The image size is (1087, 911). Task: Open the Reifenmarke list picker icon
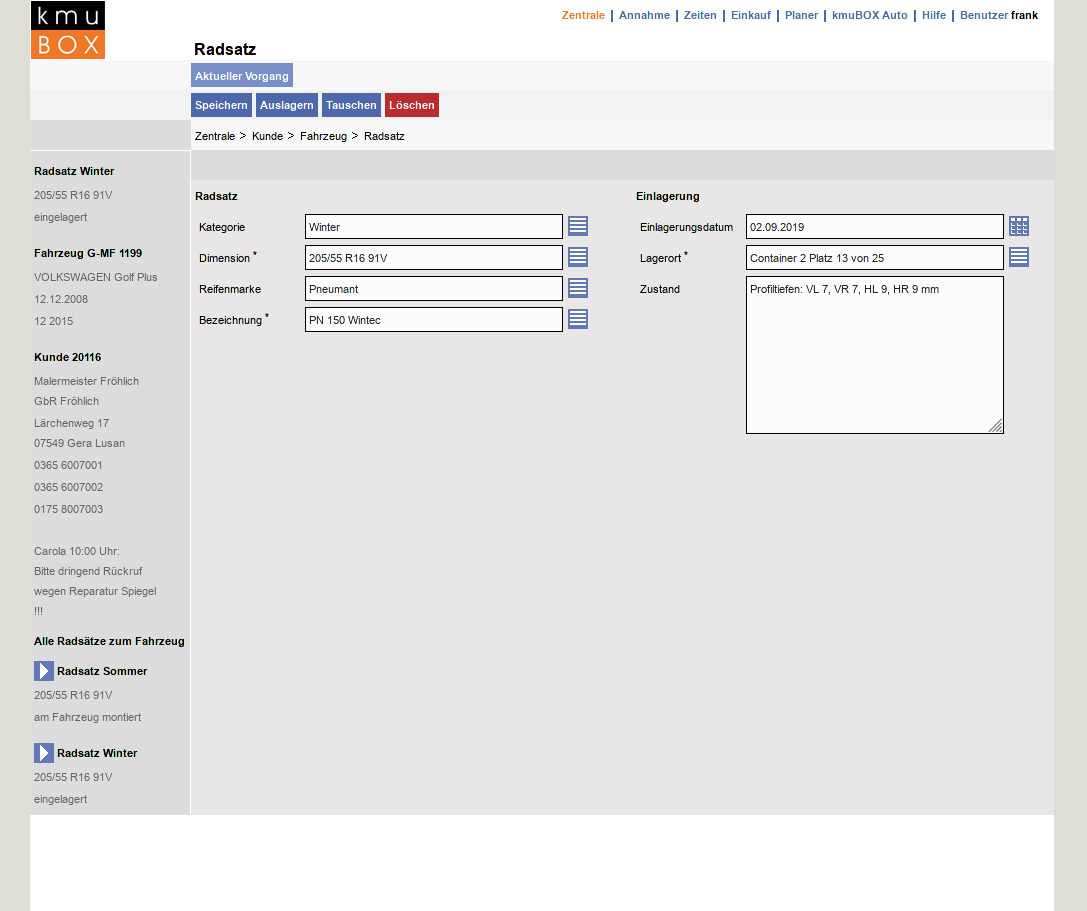tap(578, 288)
